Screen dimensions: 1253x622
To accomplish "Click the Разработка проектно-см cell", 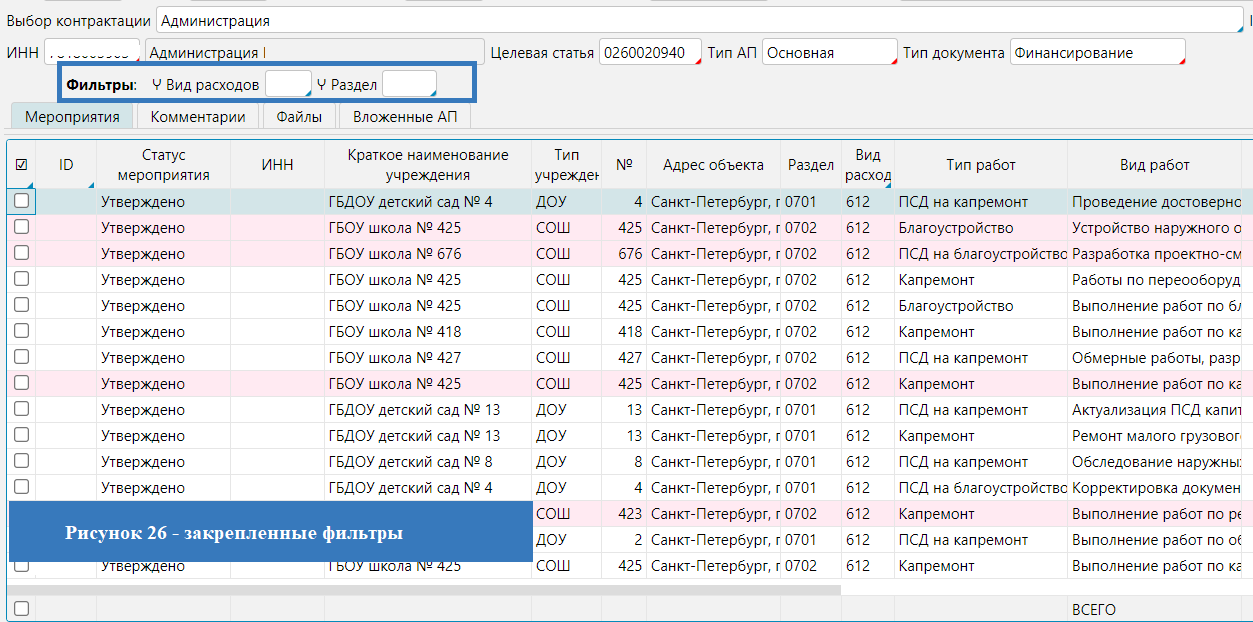I will 1155,254.
